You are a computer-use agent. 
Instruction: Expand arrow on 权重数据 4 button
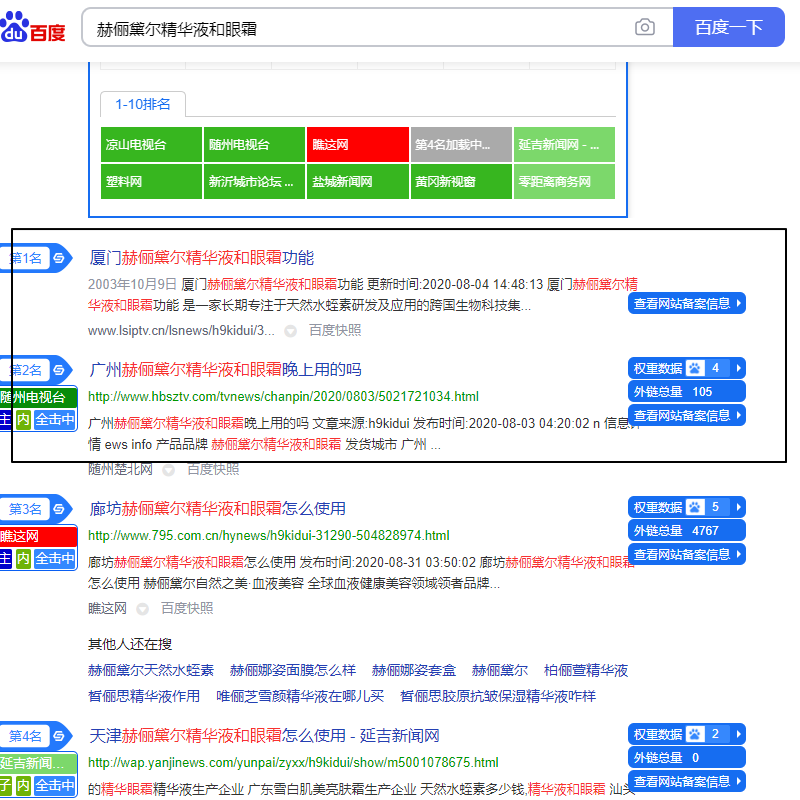(x=738, y=368)
